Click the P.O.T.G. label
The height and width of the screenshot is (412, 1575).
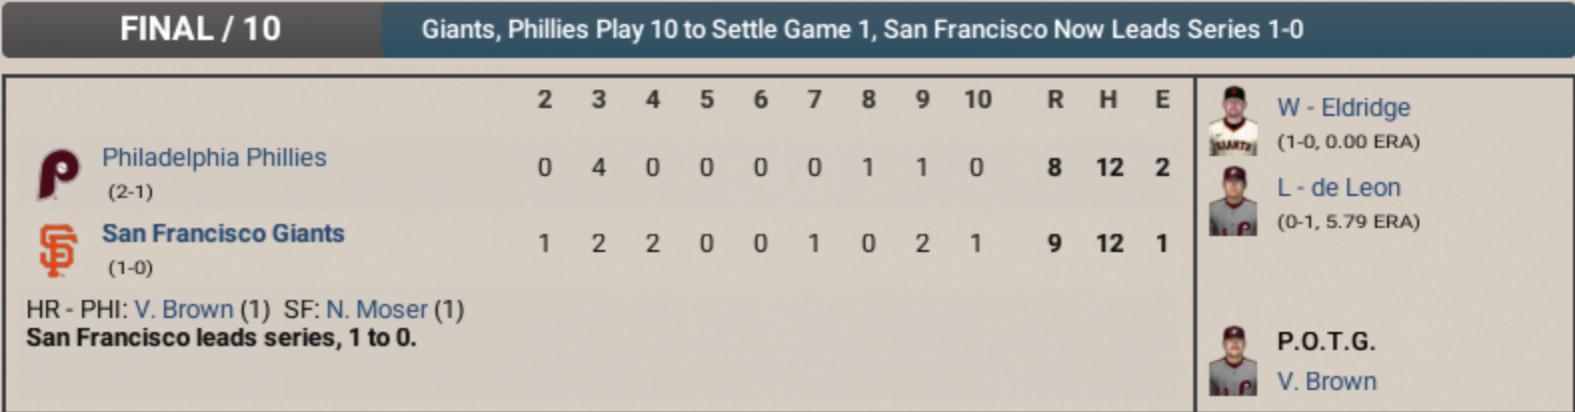pos(1326,342)
